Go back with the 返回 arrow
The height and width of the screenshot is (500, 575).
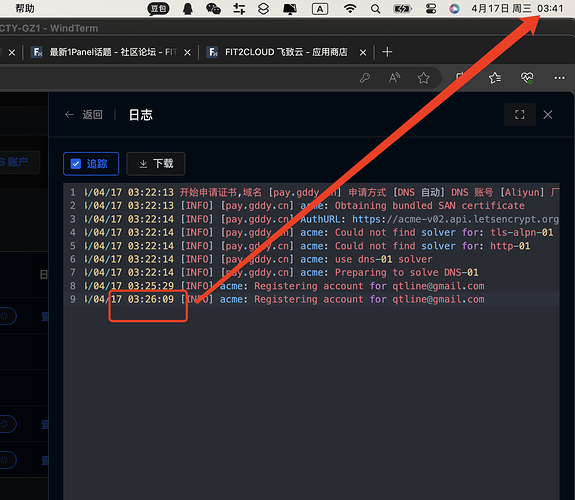tap(84, 115)
